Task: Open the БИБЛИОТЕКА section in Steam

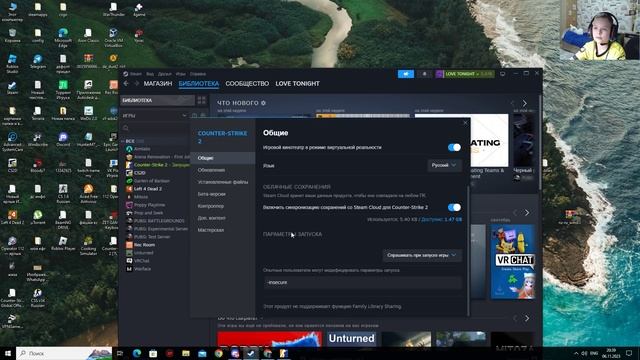Action: click(199, 84)
